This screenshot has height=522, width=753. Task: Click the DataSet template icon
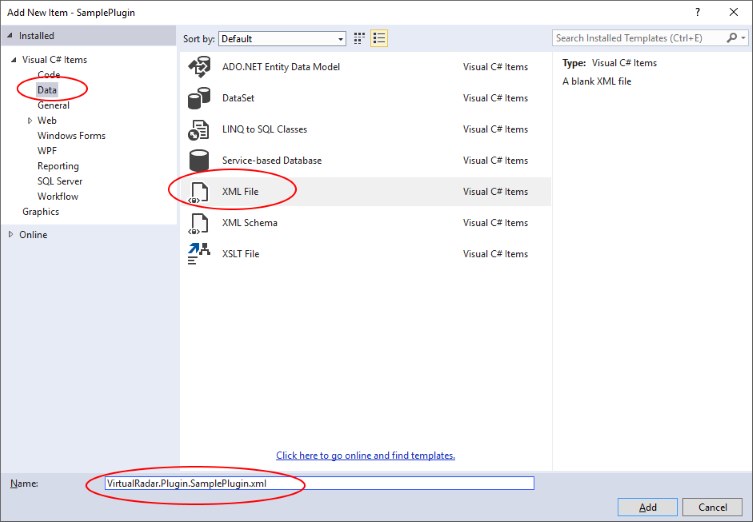pos(199,98)
